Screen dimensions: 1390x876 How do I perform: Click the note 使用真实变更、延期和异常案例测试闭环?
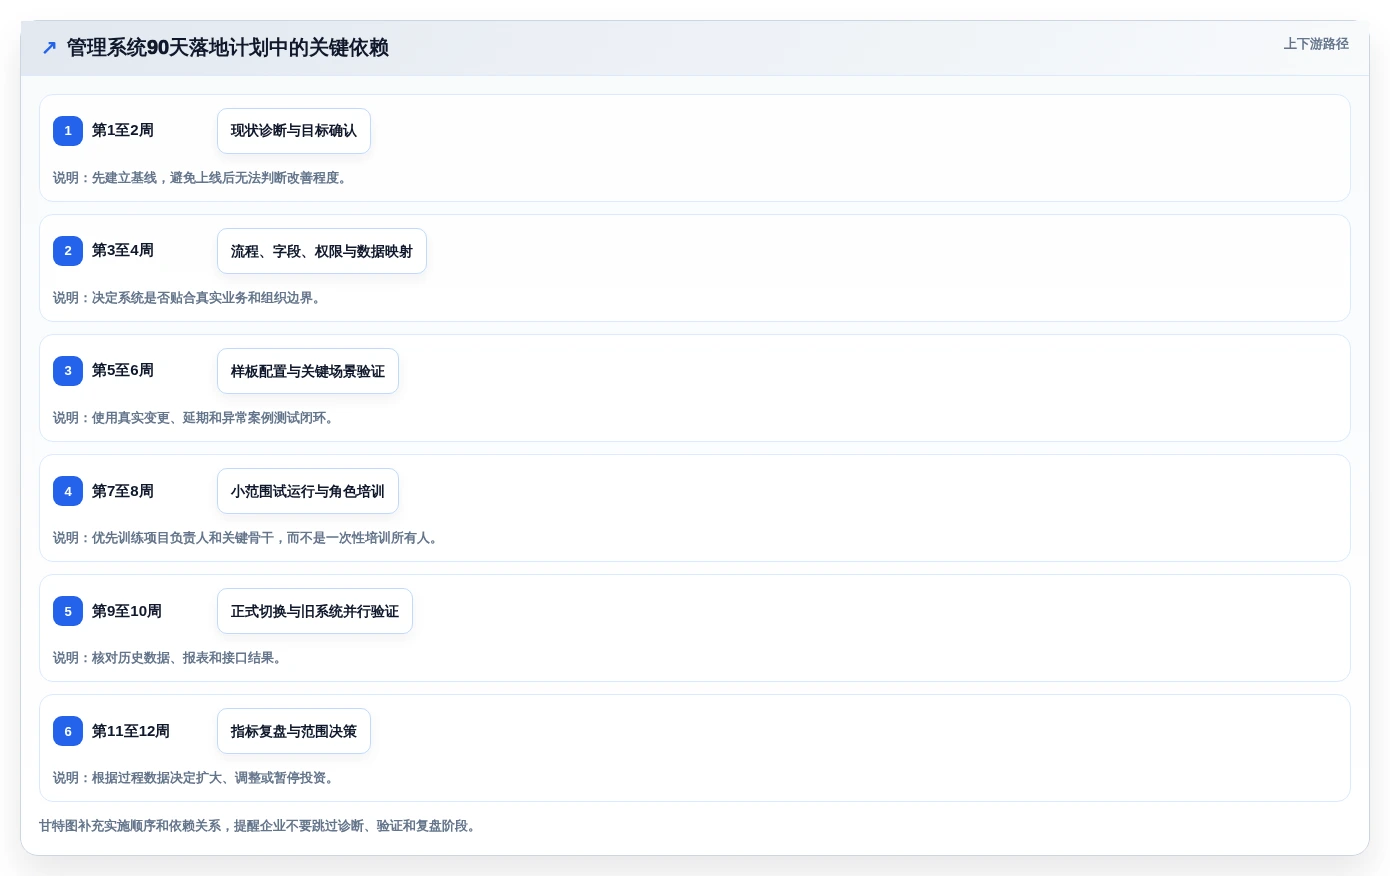[x=194, y=418]
